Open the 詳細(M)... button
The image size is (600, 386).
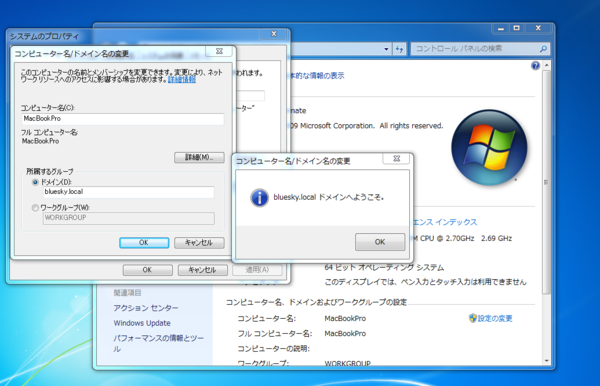(x=199, y=157)
